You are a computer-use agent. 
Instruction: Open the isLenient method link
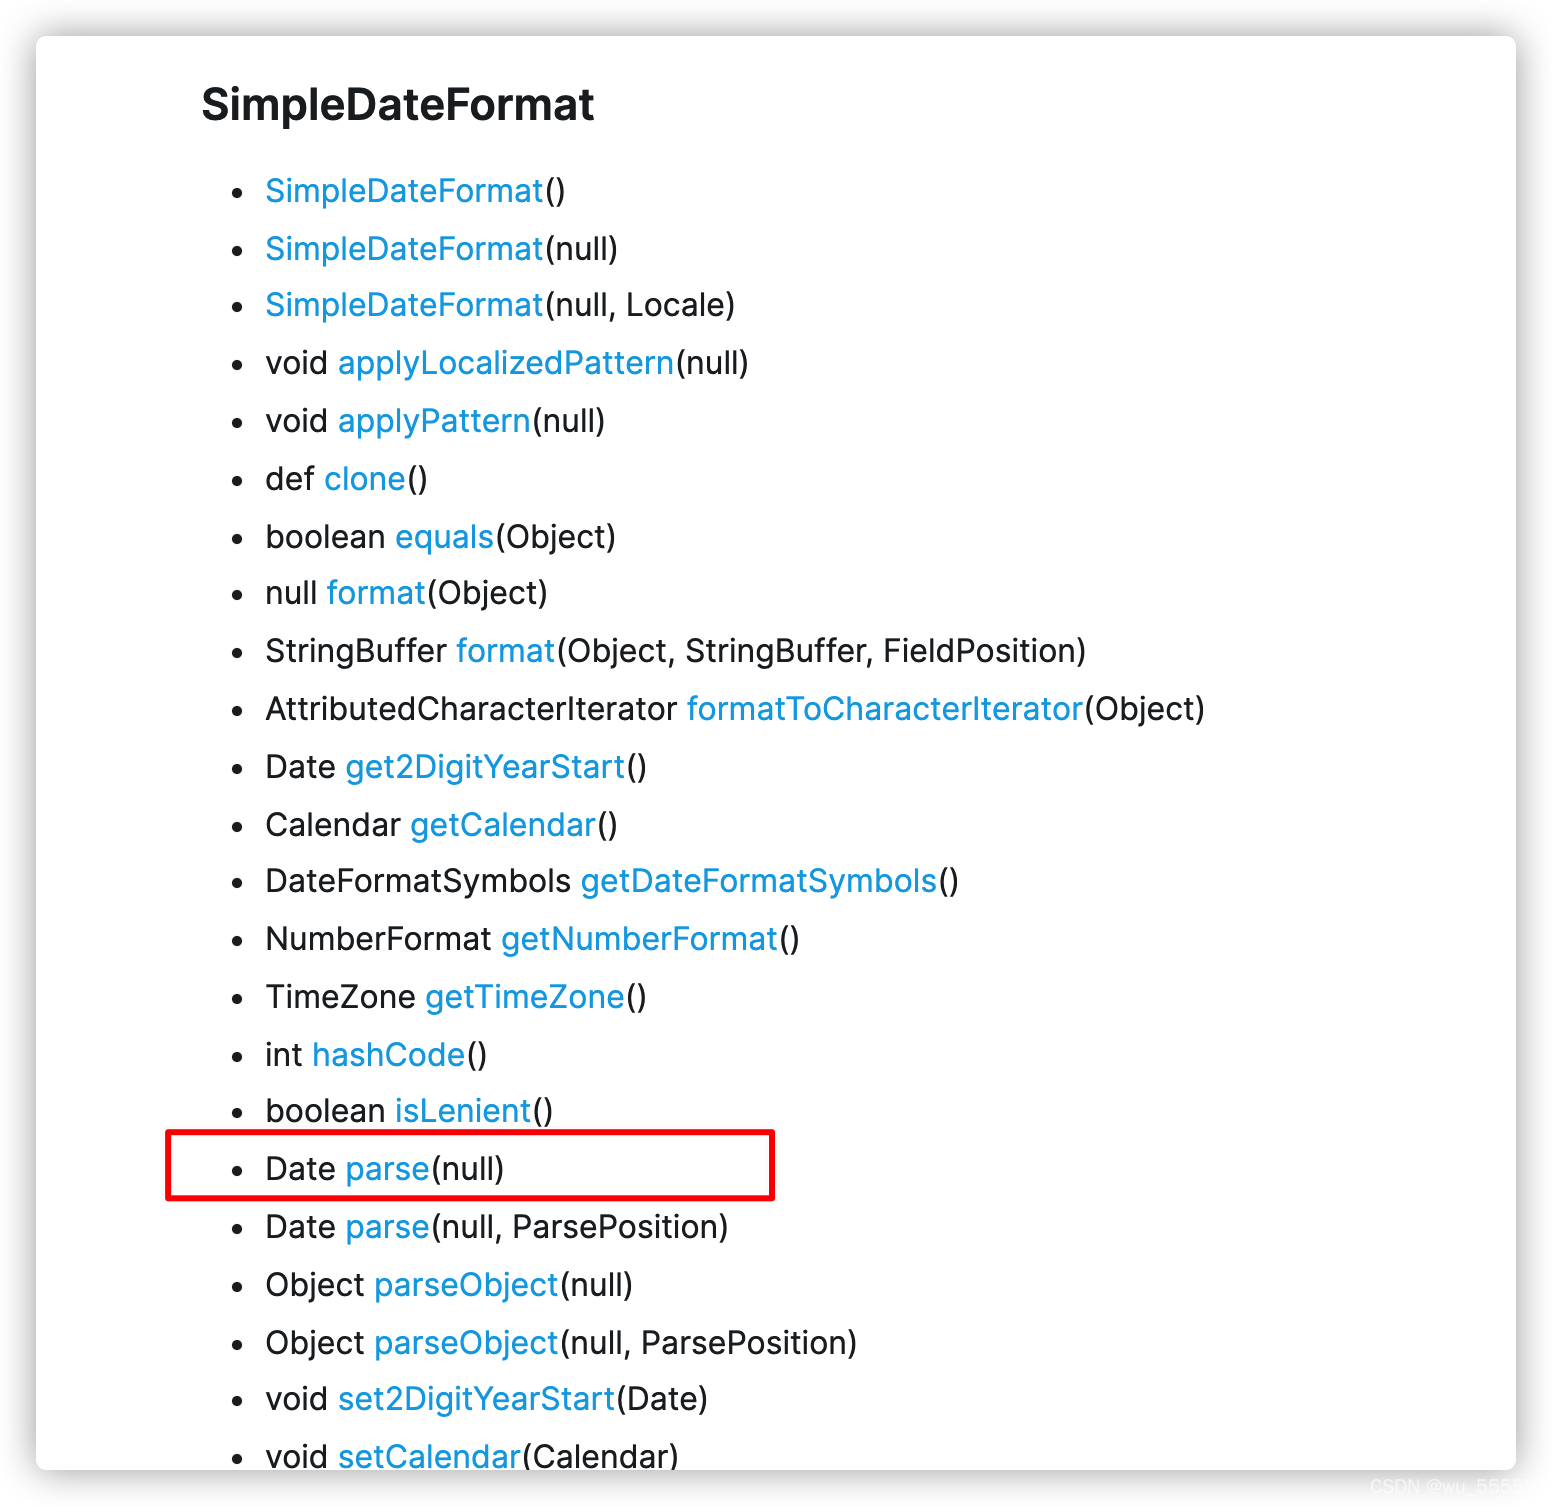pyautogui.click(x=463, y=1111)
